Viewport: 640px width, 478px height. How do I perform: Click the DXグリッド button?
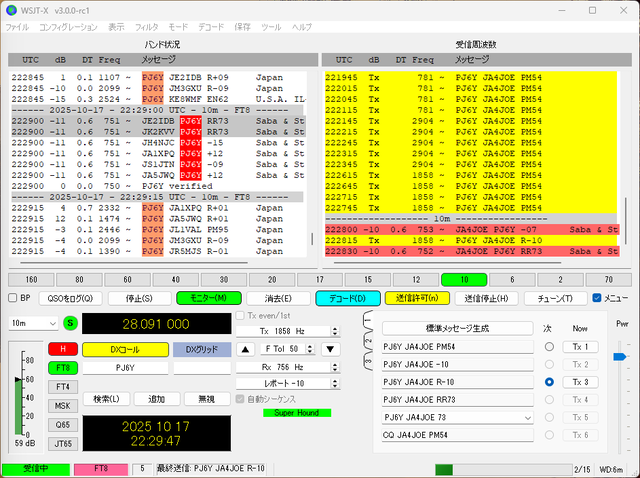[202, 349]
